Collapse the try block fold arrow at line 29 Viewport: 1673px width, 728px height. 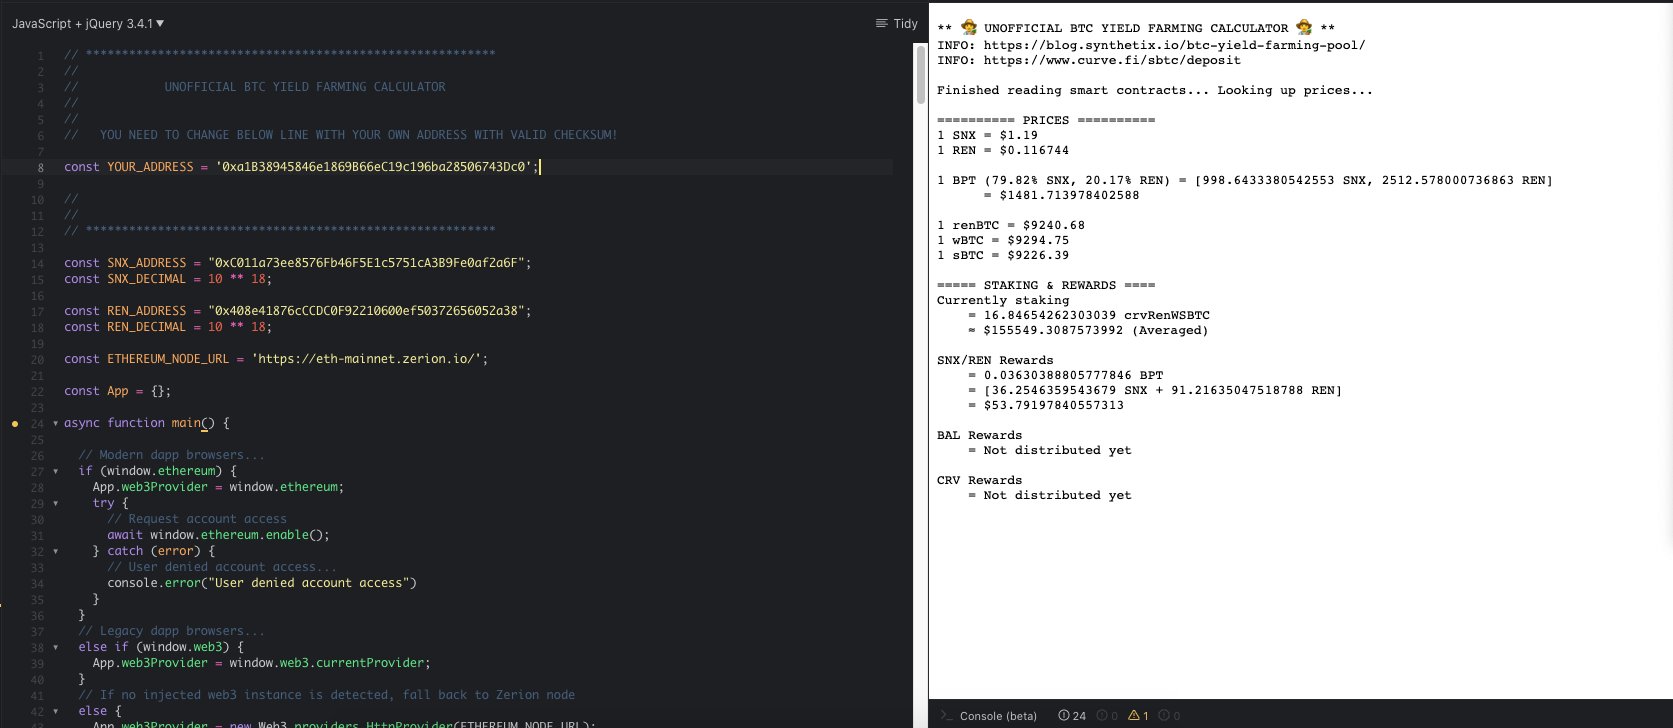pyautogui.click(x=55, y=504)
